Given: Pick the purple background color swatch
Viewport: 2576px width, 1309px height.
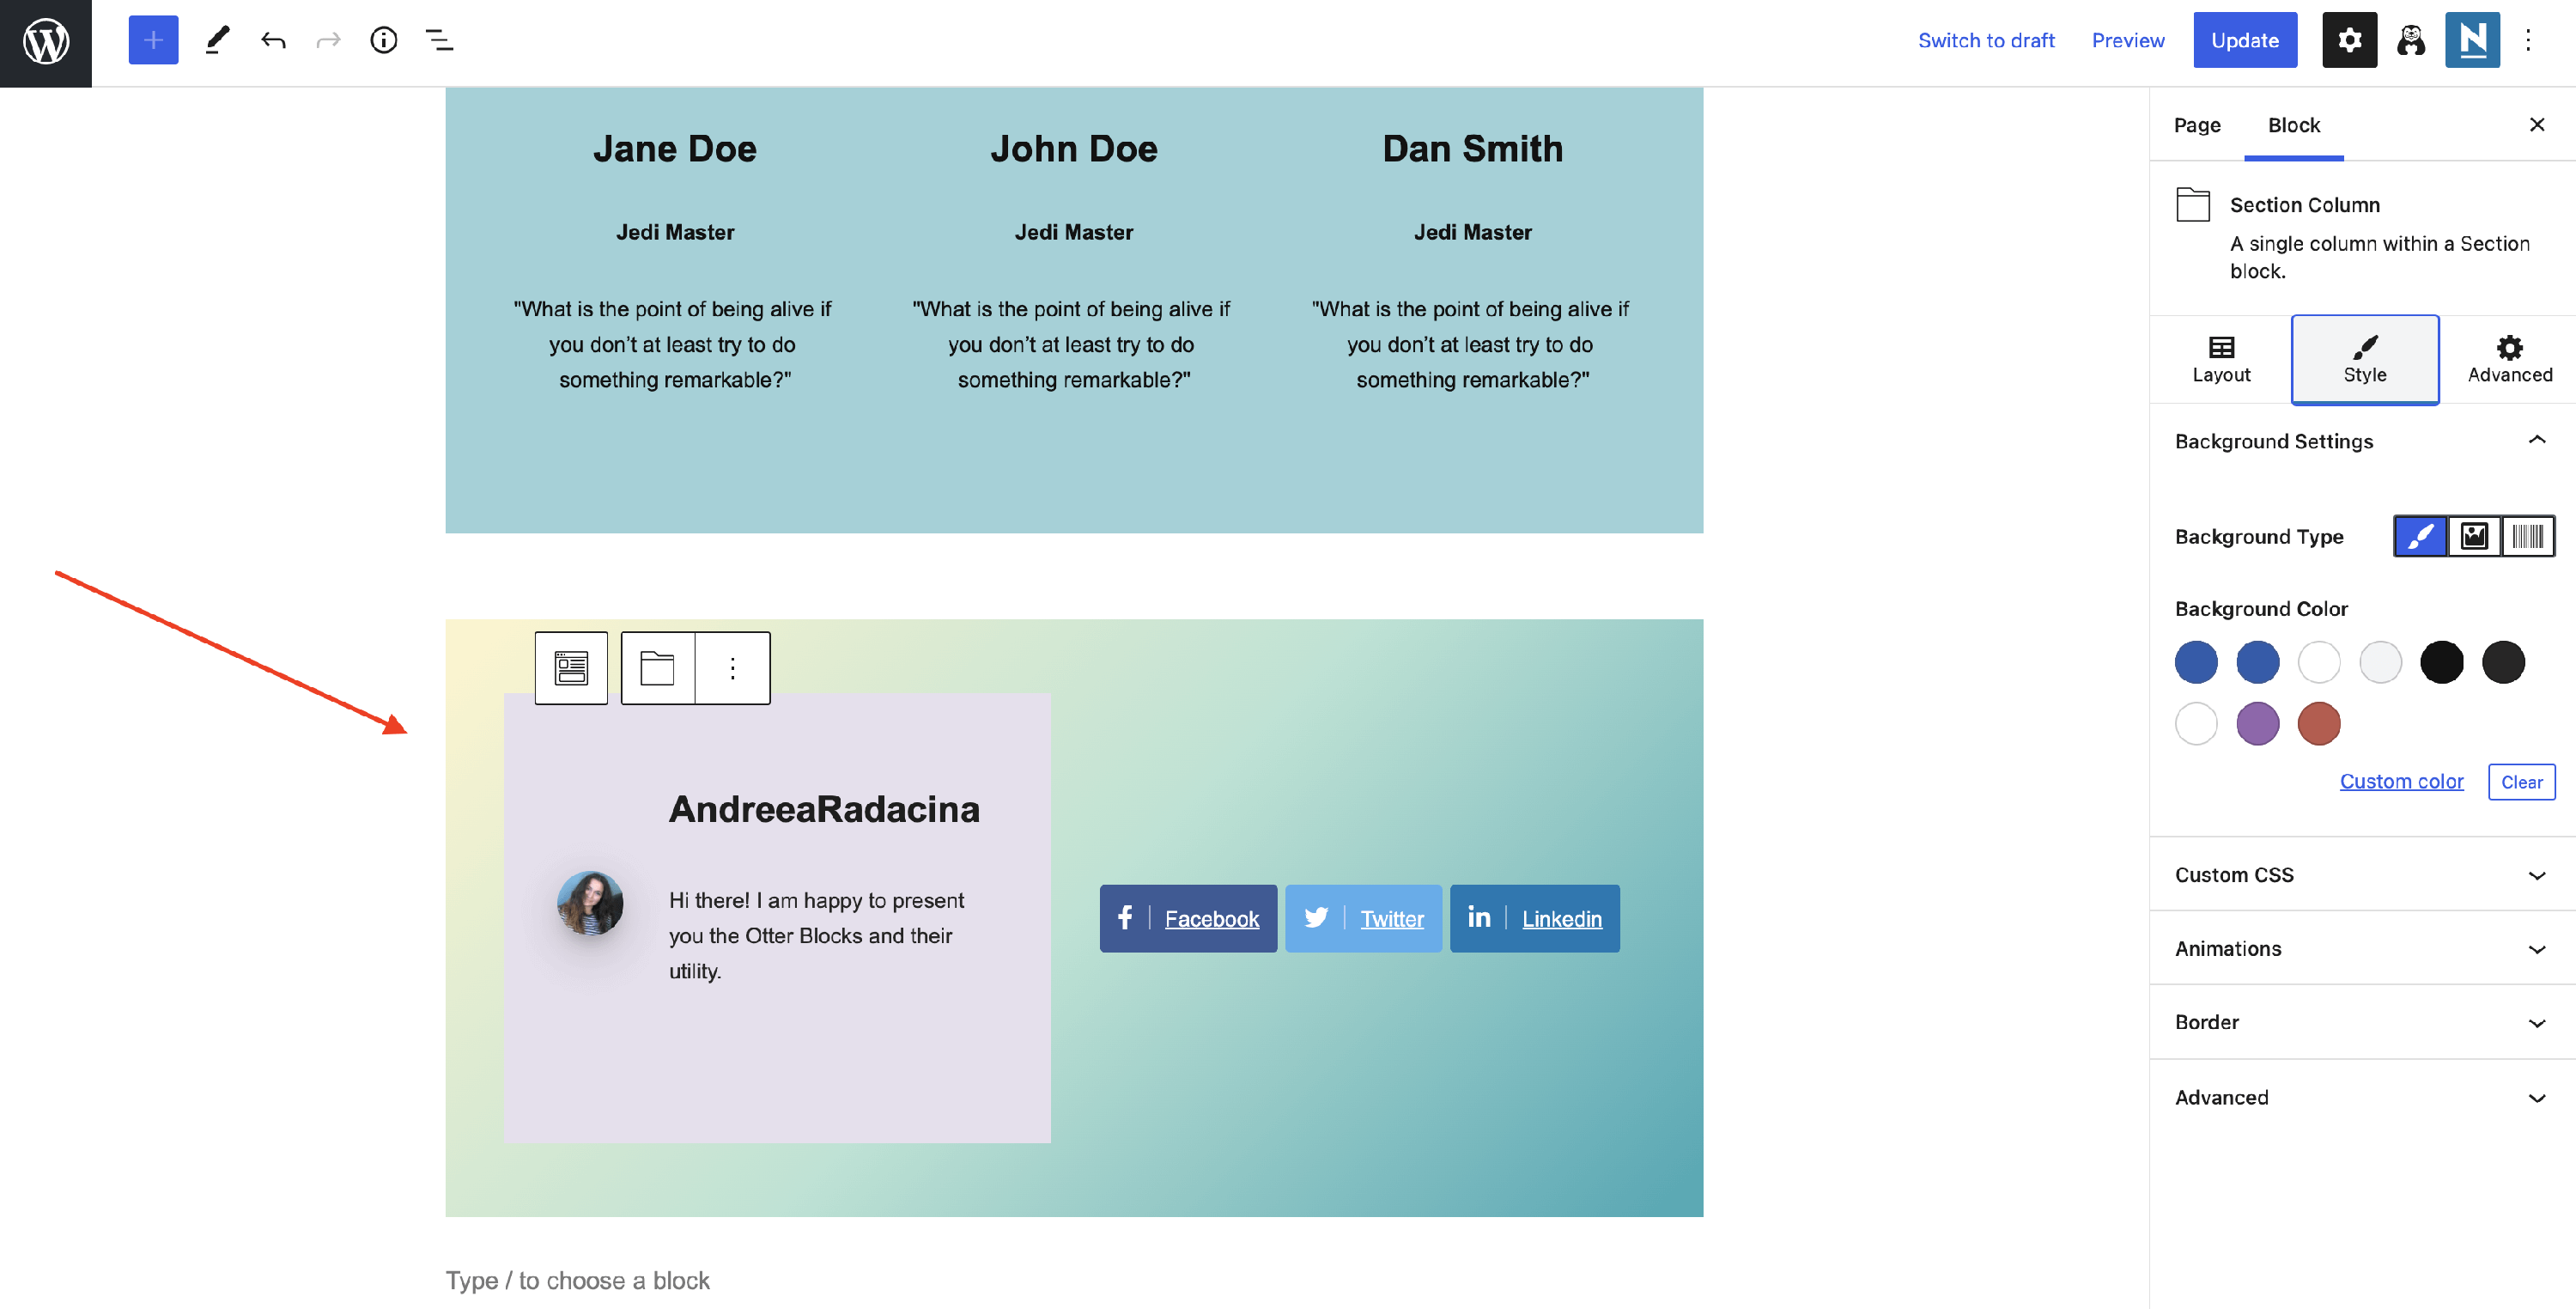Looking at the screenshot, I should (2257, 724).
